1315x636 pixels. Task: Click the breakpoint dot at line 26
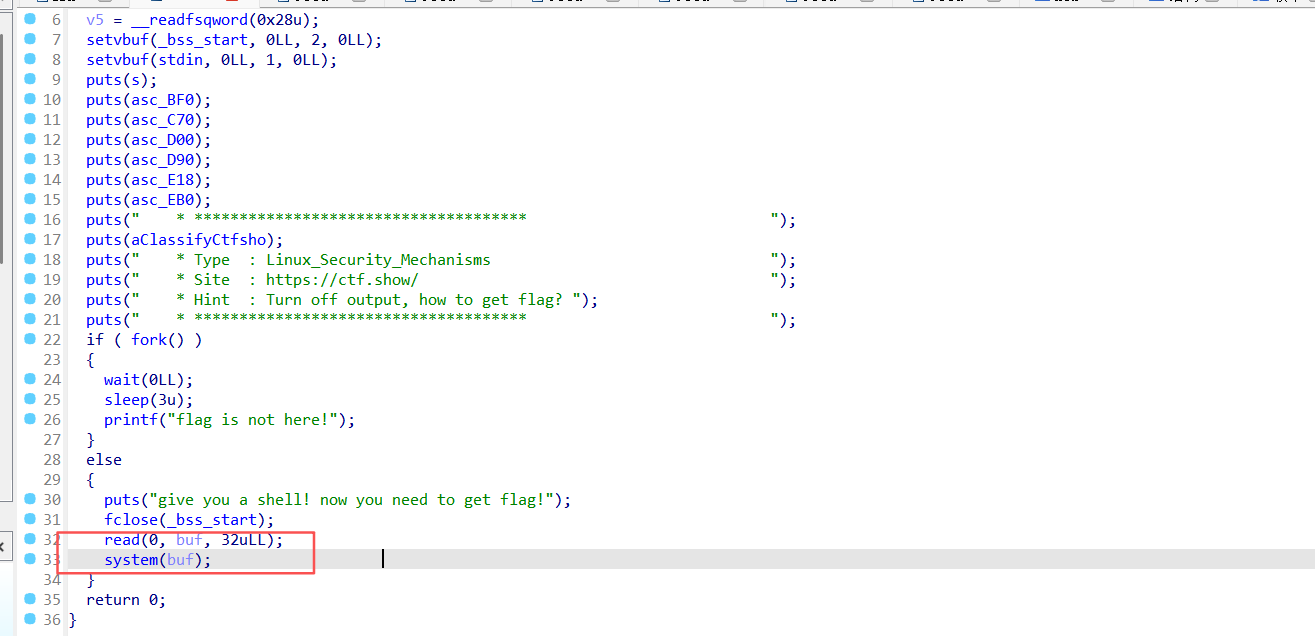[30, 419]
